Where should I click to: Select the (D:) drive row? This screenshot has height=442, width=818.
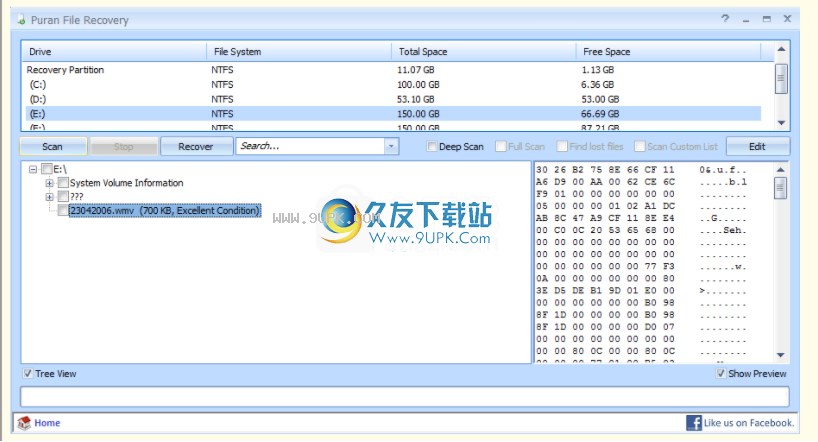(393, 99)
